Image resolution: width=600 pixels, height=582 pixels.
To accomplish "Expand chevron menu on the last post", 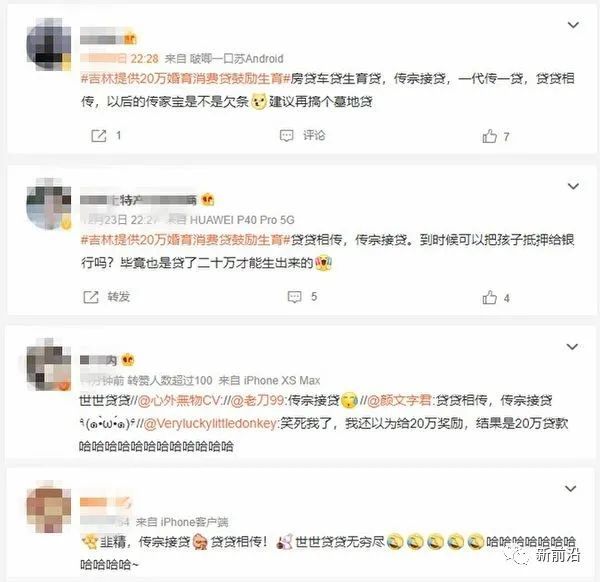I will pyautogui.click(x=571, y=489).
